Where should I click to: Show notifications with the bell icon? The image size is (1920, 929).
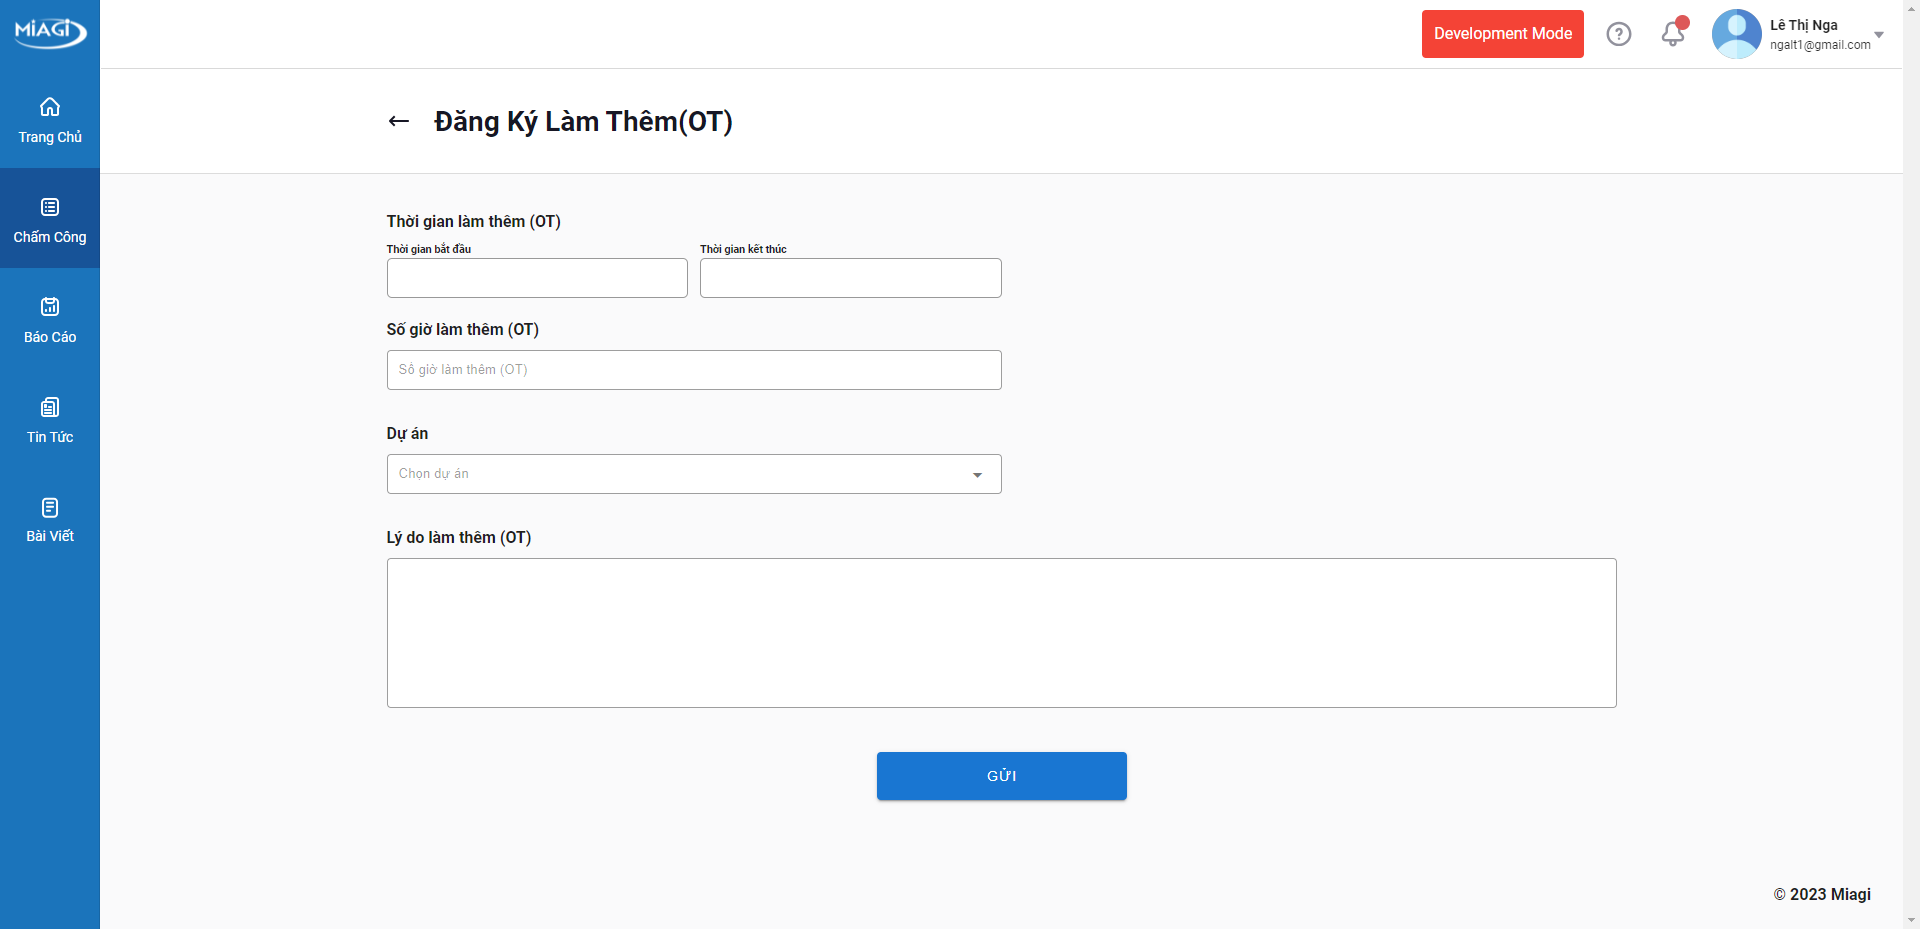pyautogui.click(x=1672, y=34)
